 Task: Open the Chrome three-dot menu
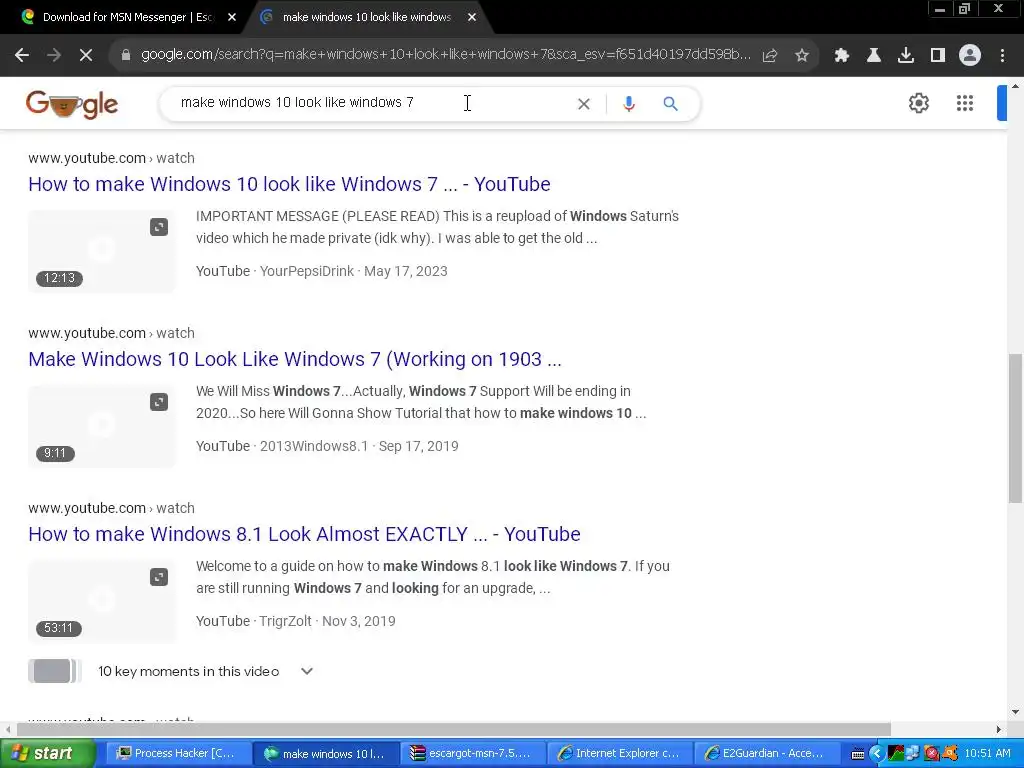click(x=1002, y=56)
